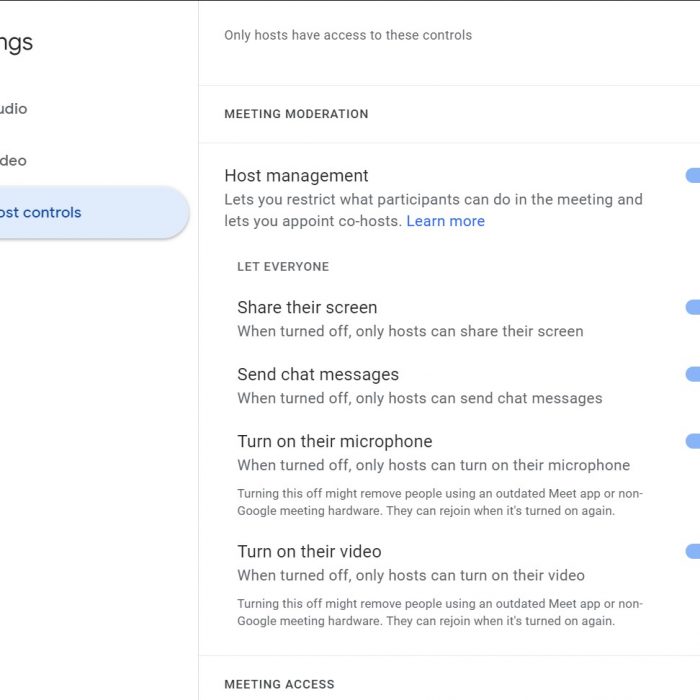The width and height of the screenshot is (700, 700).
Task: Click the Turn on their video label
Action: 309,551
